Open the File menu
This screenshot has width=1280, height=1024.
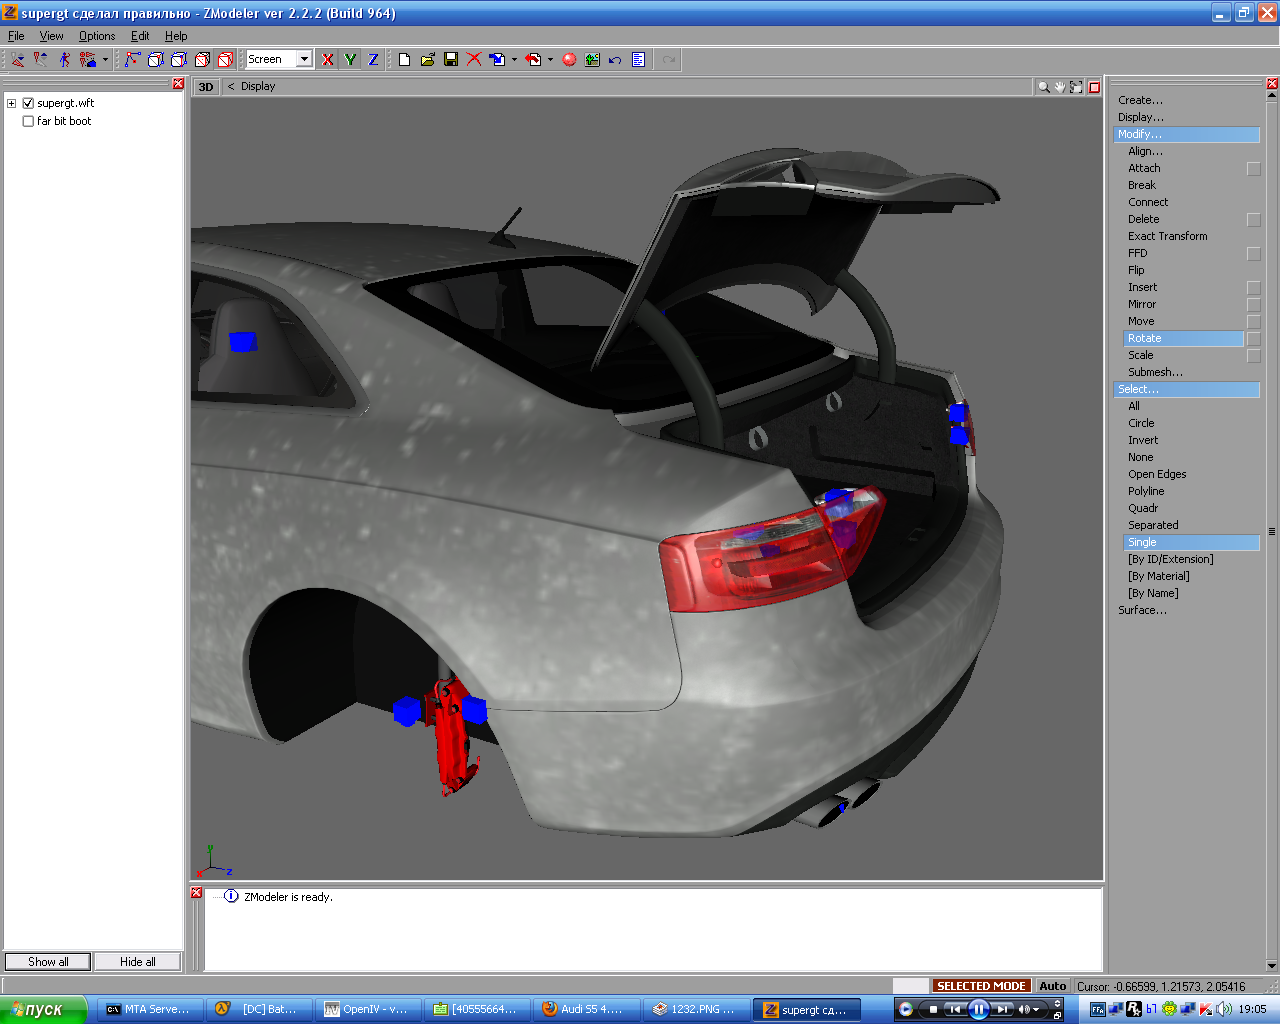16,36
